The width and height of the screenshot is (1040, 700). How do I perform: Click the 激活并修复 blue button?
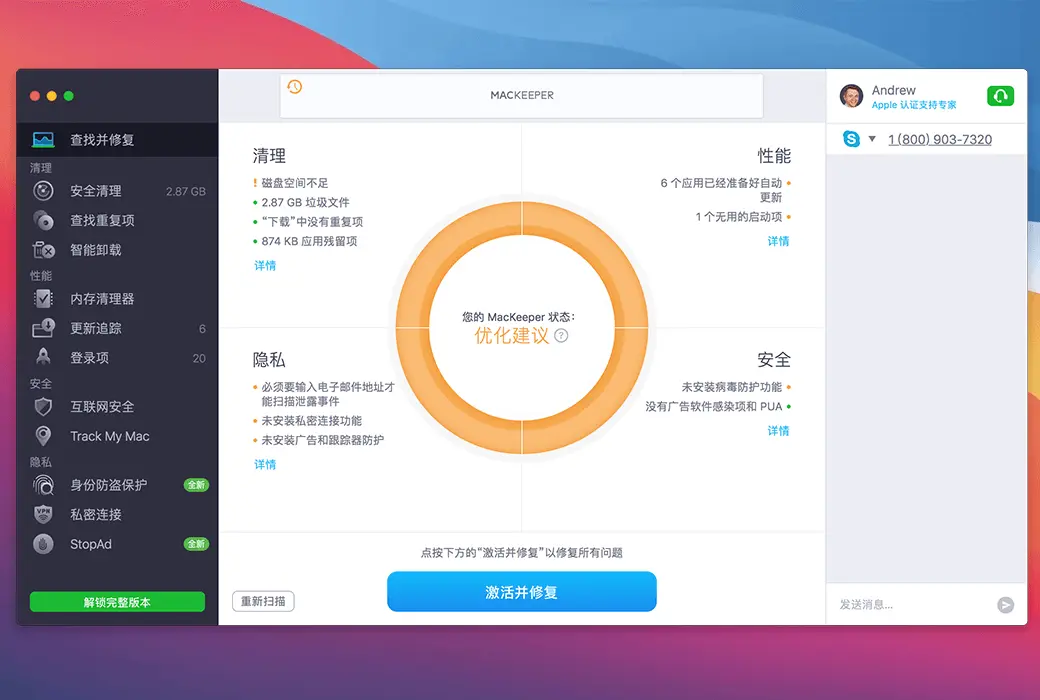pos(522,592)
